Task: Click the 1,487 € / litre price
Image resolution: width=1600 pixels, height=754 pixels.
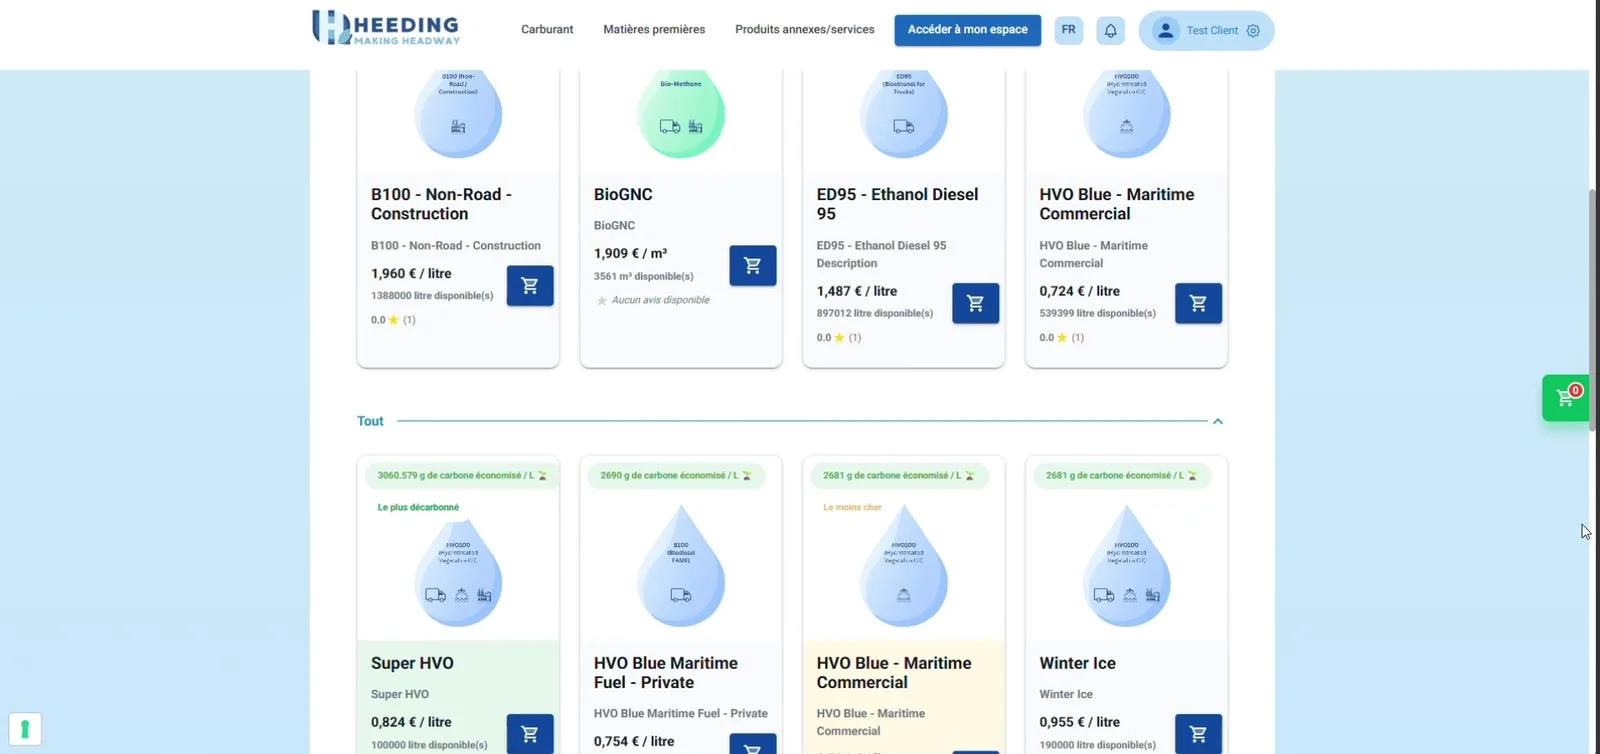Action: pyautogui.click(x=856, y=291)
